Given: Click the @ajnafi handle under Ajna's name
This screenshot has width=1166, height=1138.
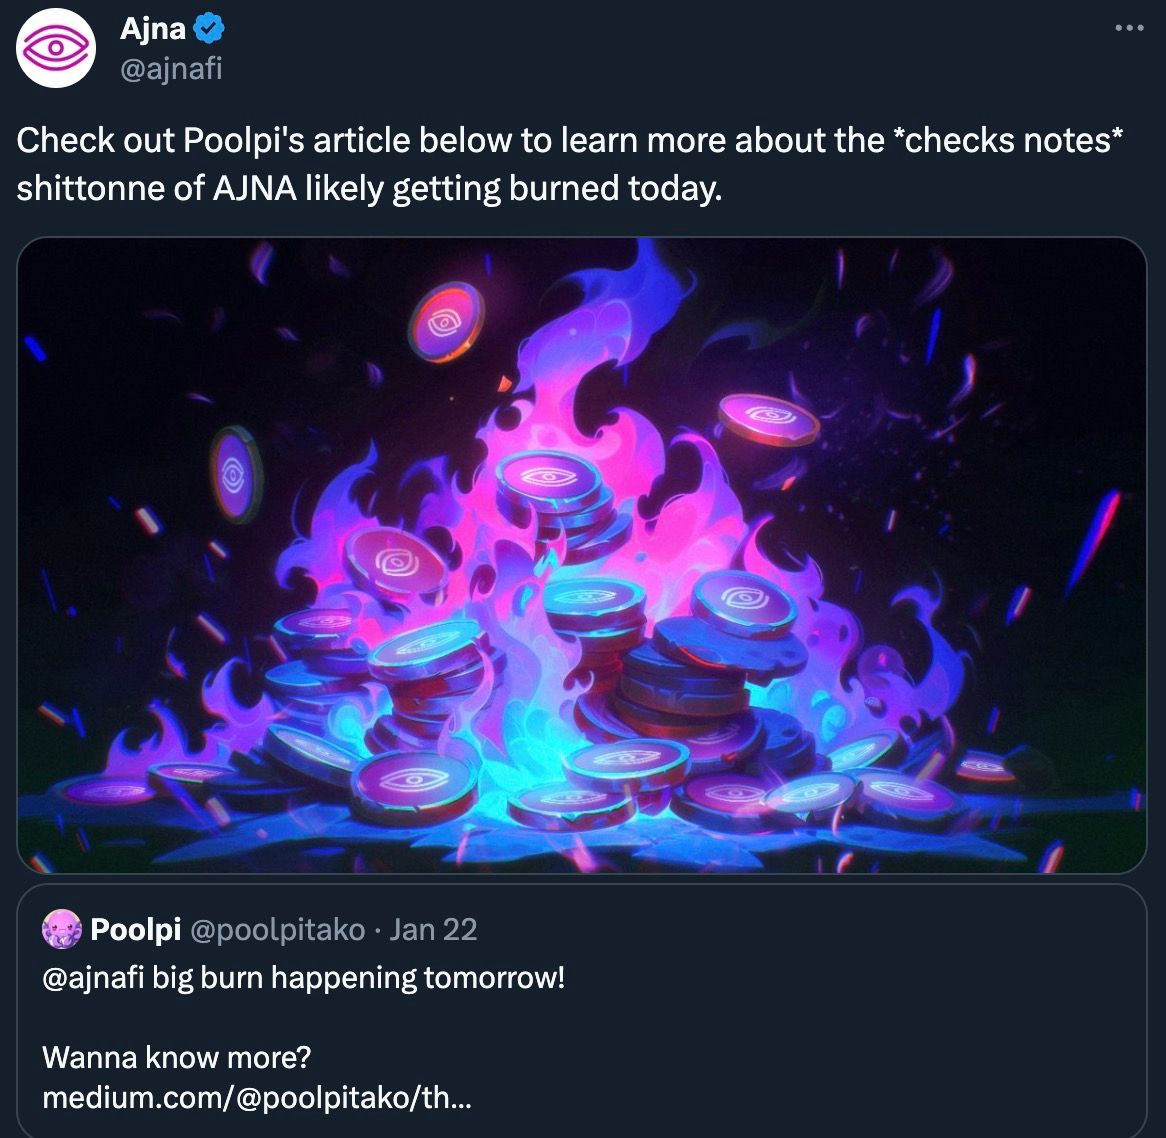Looking at the screenshot, I should [x=171, y=68].
